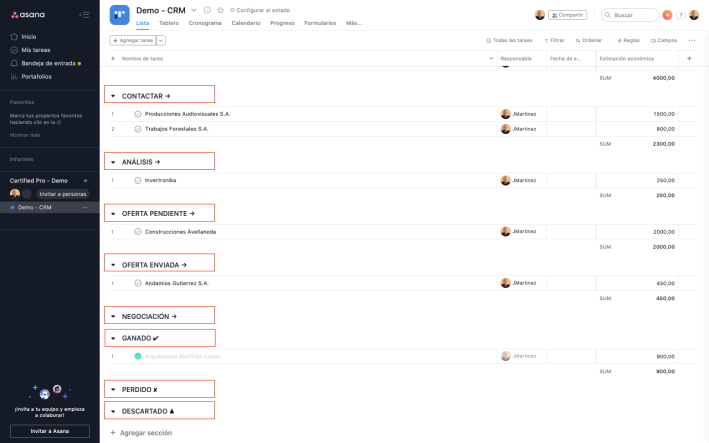Collapse the CONTACTAR section
Viewport: 709px width, 443px height.
tap(113, 96)
